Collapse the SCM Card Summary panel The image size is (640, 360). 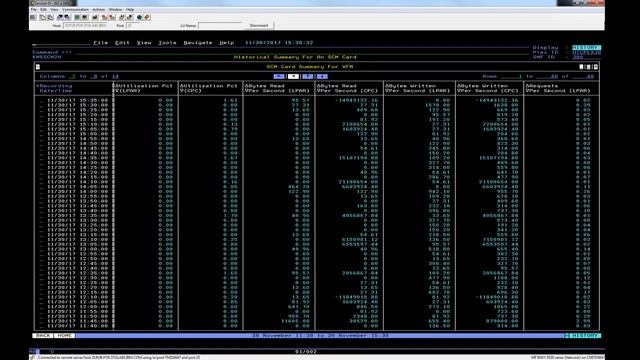[x=38, y=67]
